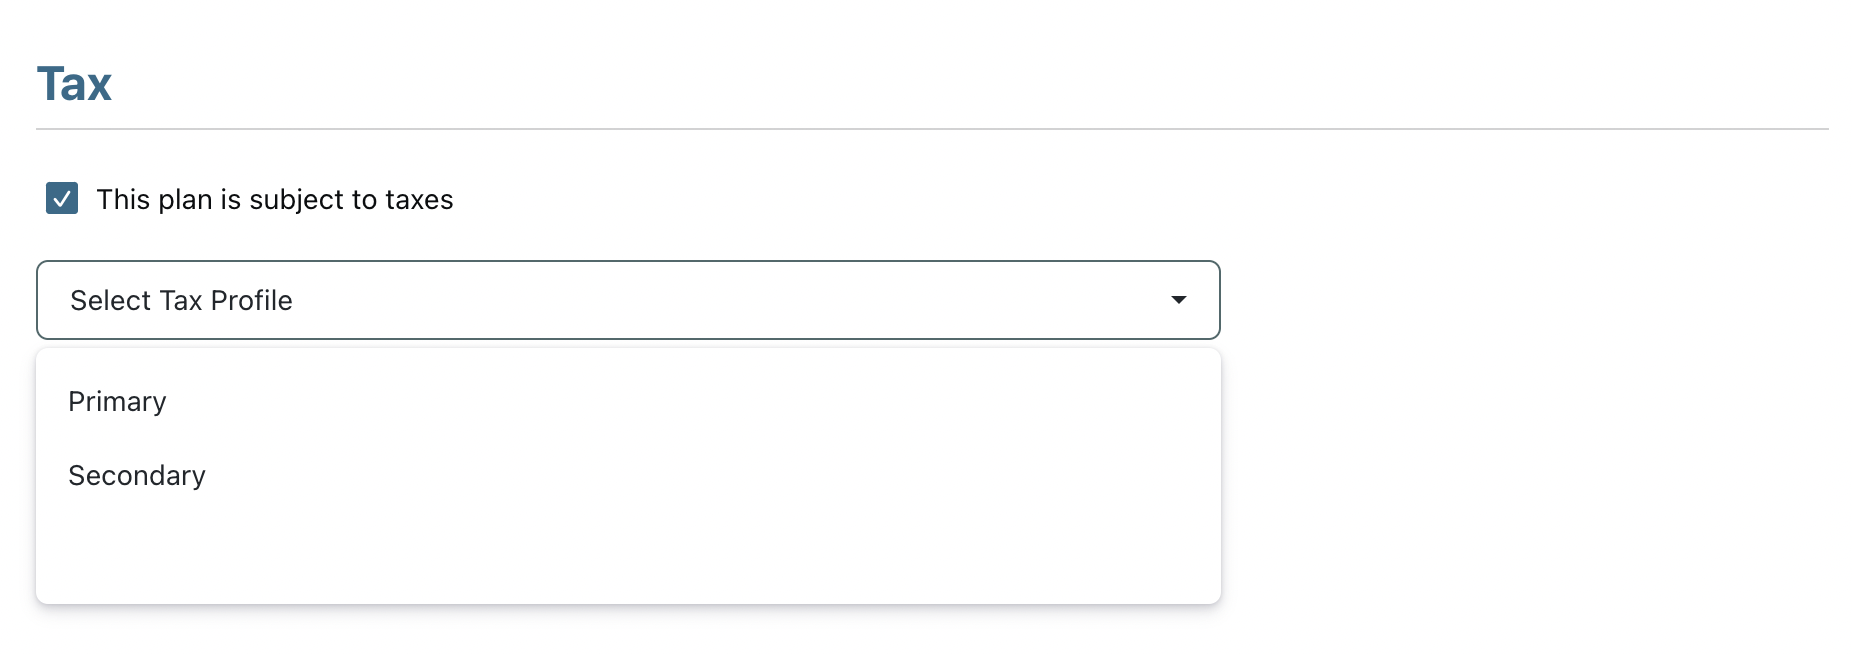1852x654 pixels.
Task: Pick the Primary entry
Action: click(117, 401)
